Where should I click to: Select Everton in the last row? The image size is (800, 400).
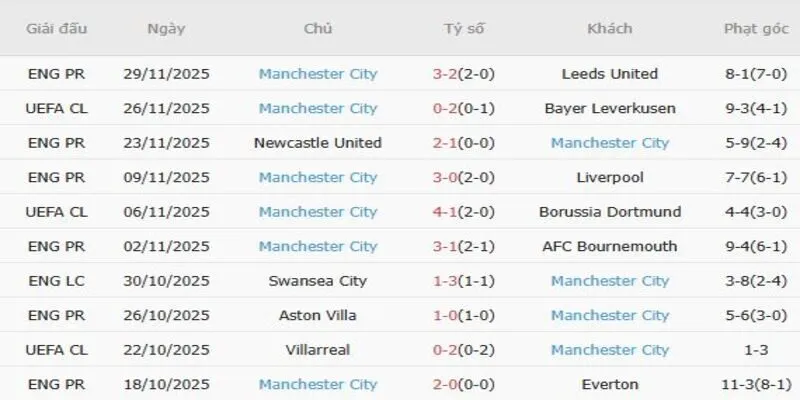coord(610,384)
